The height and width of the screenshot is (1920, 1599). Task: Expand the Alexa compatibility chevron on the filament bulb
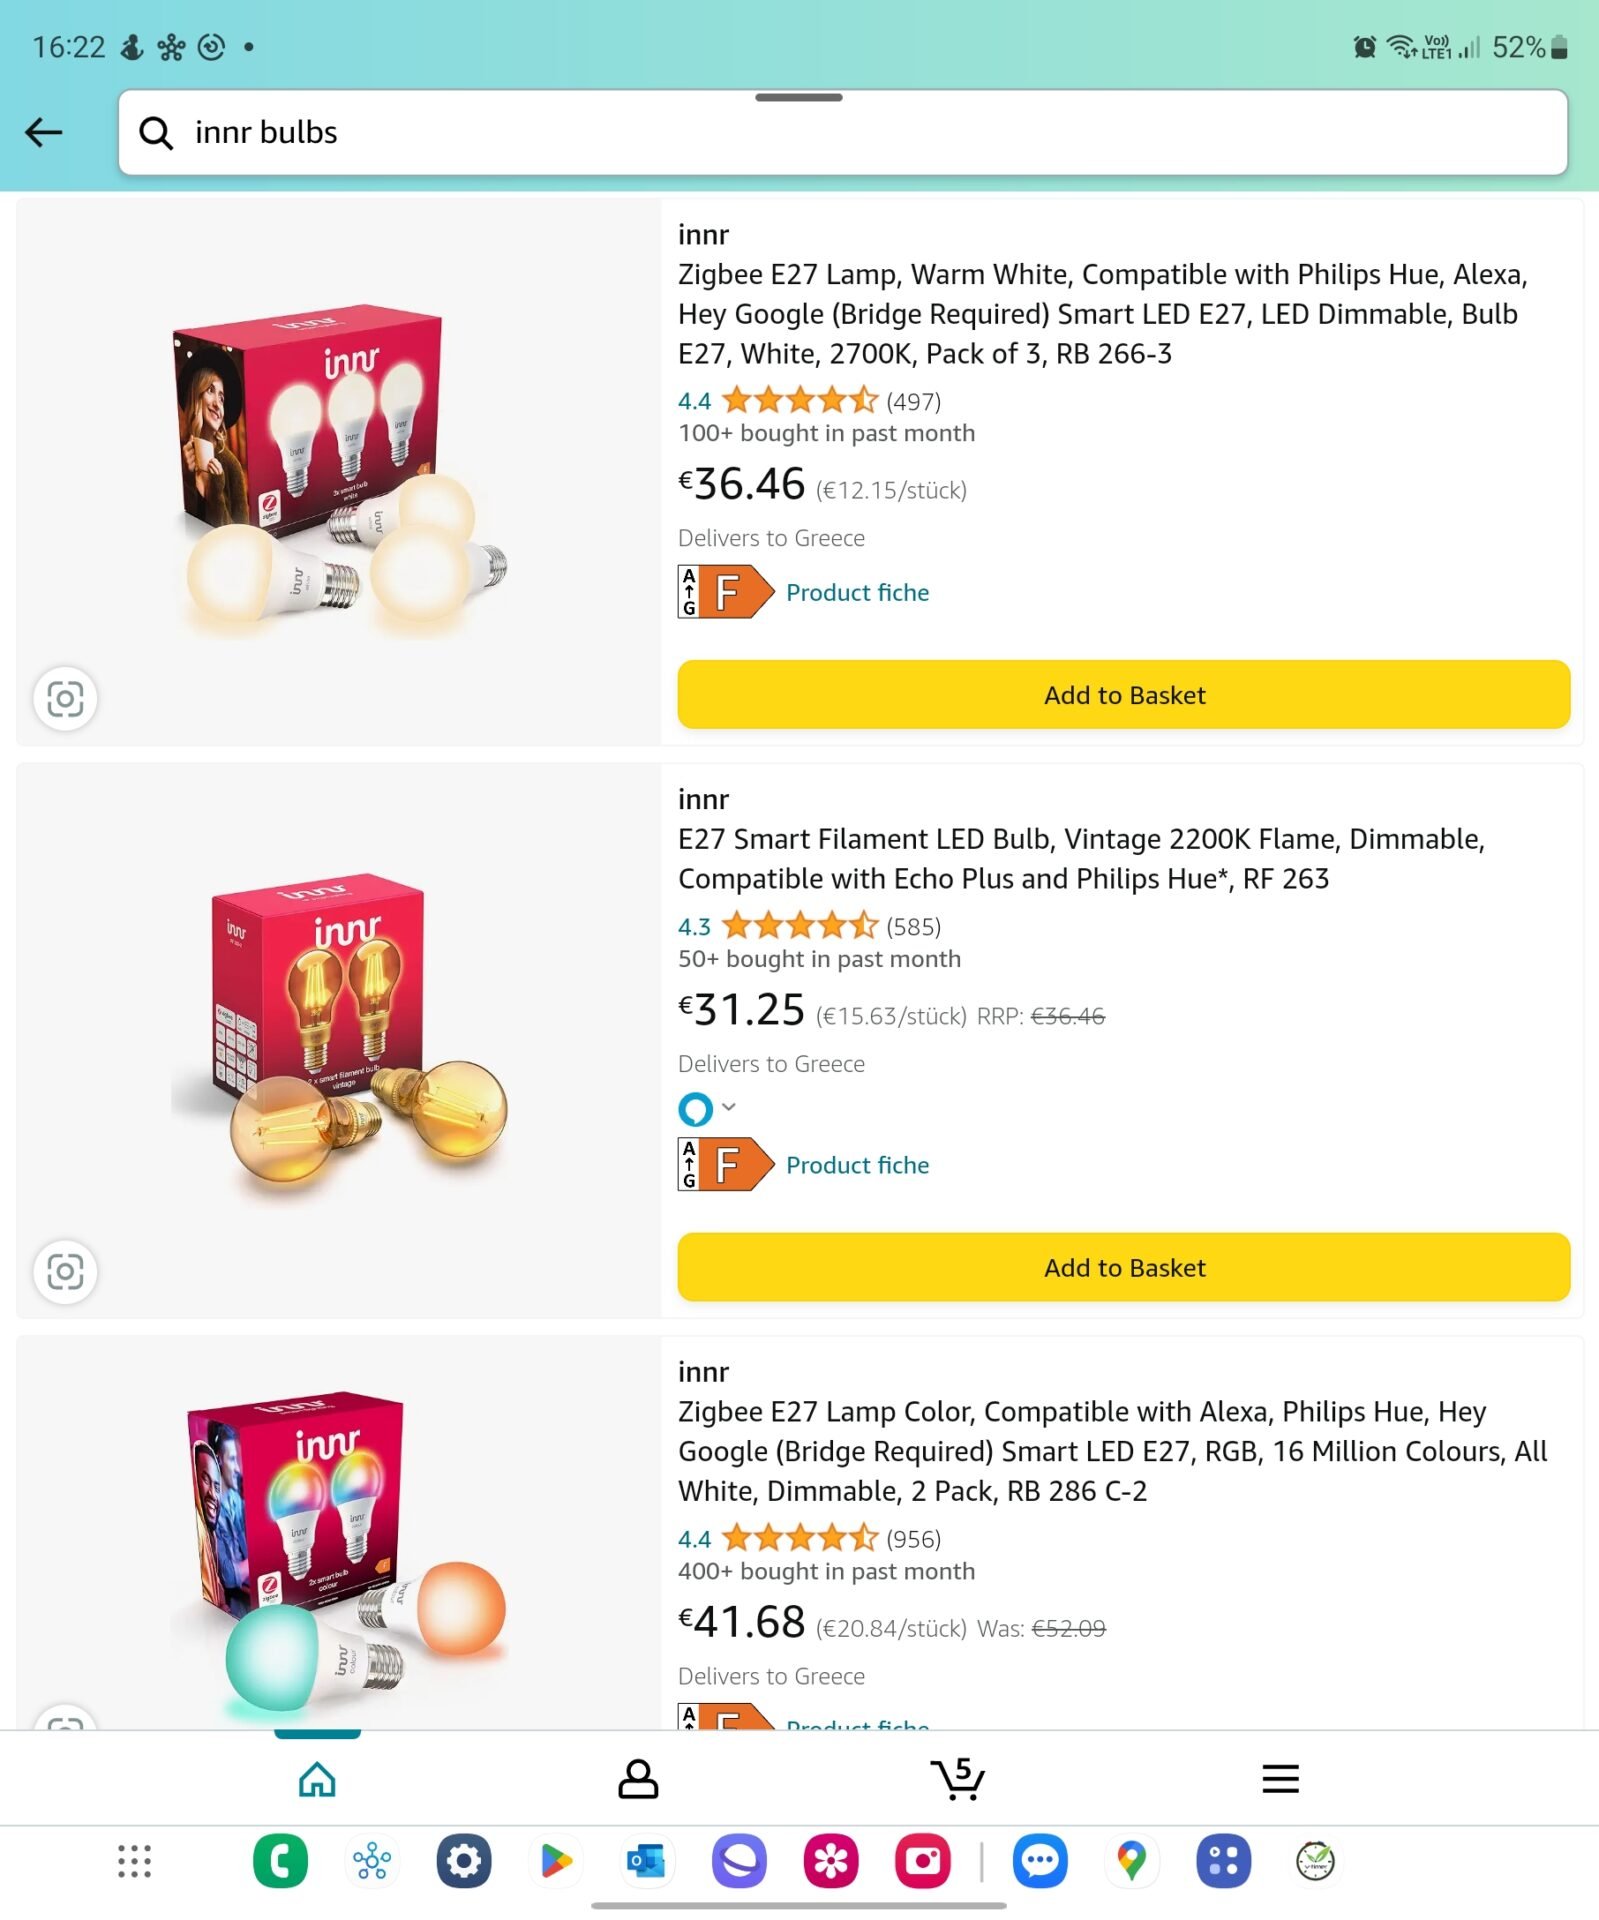(729, 1107)
